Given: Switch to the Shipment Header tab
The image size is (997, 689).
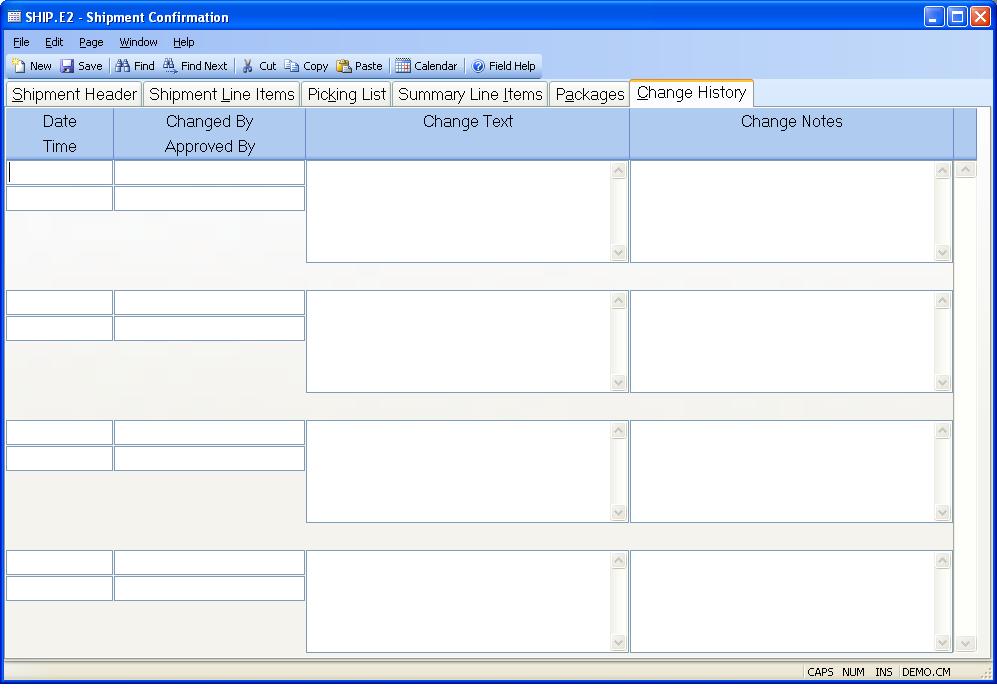Looking at the screenshot, I should click(x=74, y=94).
